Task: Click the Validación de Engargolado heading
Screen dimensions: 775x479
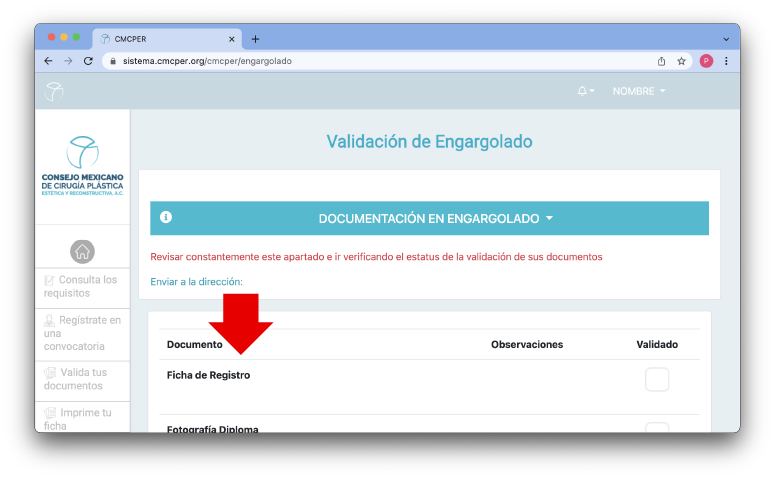Action: [x=429, y=142]
